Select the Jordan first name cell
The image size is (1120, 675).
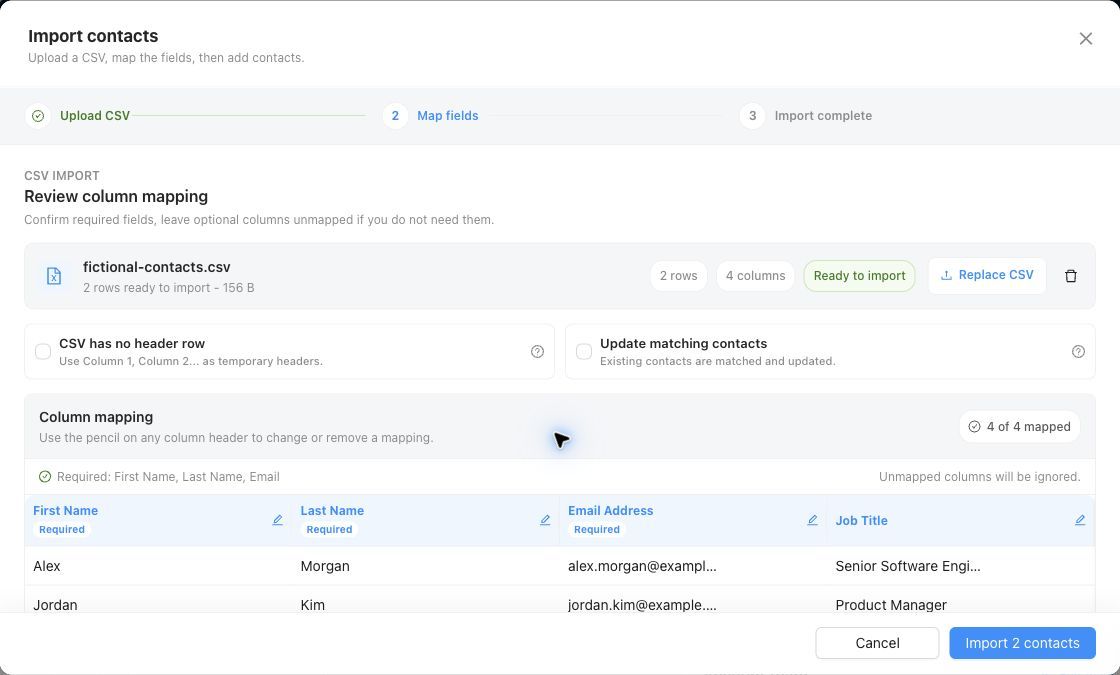click(x=158, y=600)
